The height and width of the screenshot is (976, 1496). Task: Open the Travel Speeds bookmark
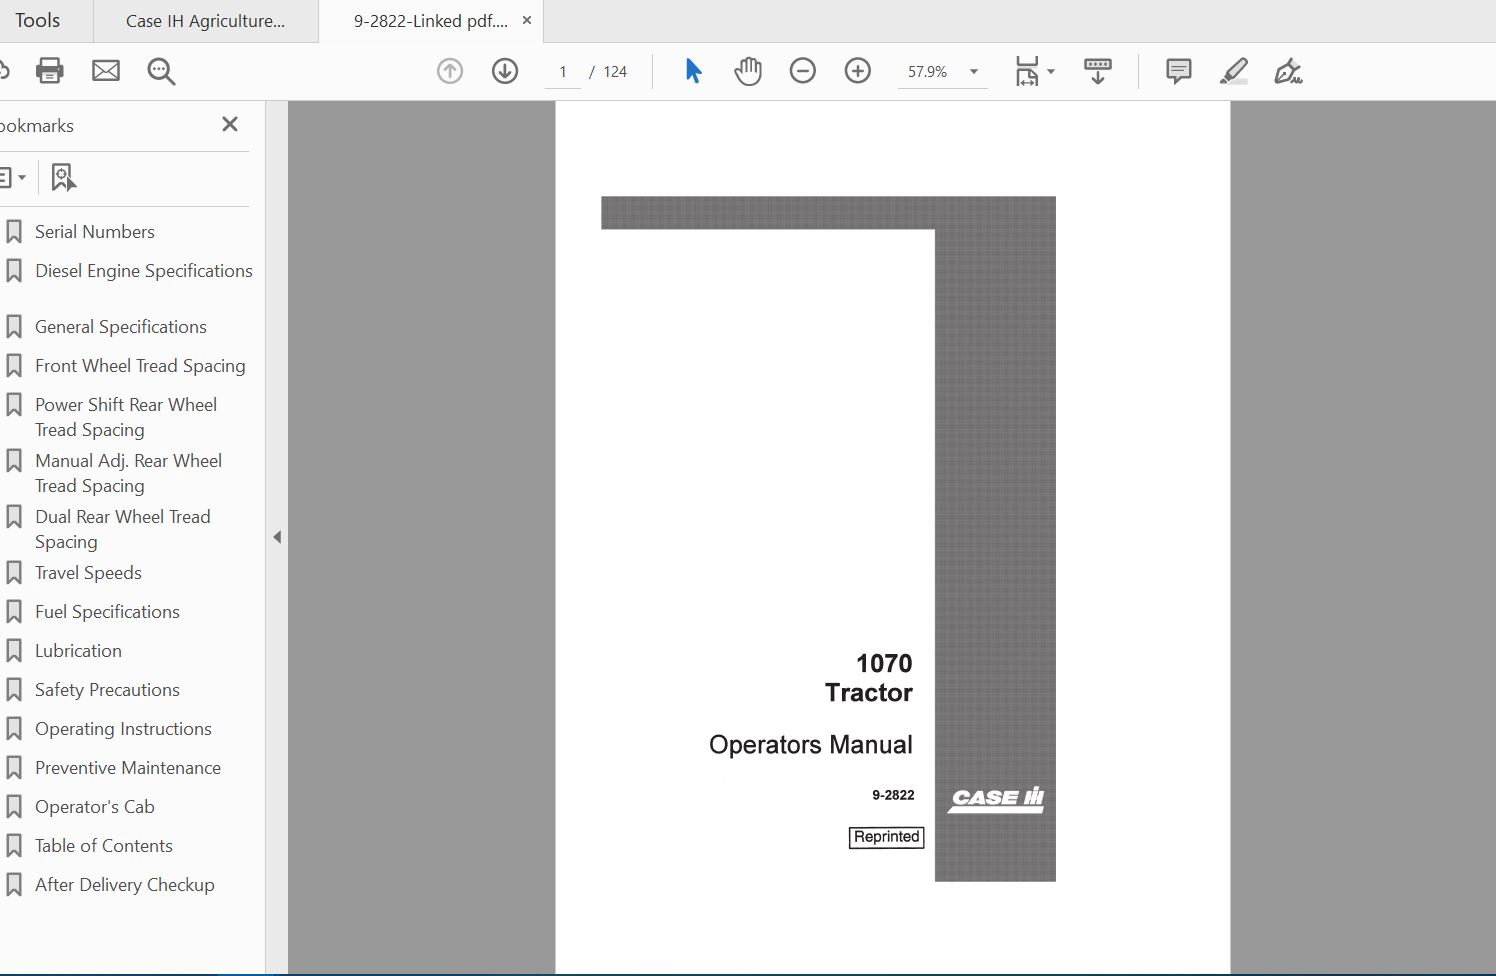pyautogui.click(x=88, y=573)
